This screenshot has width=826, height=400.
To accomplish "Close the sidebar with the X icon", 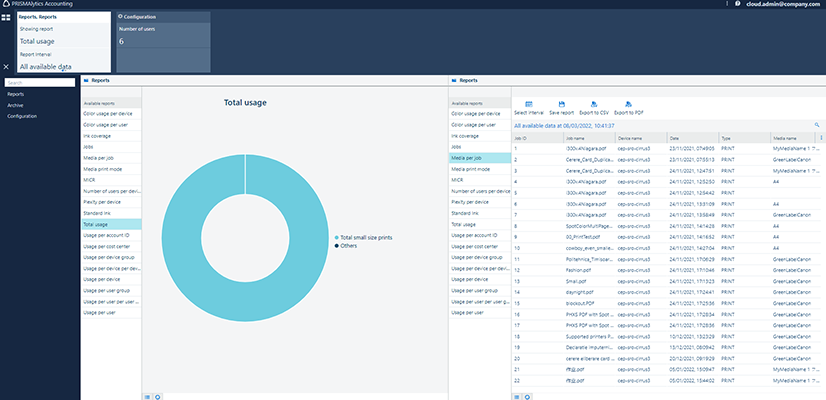I will (7, 66).
